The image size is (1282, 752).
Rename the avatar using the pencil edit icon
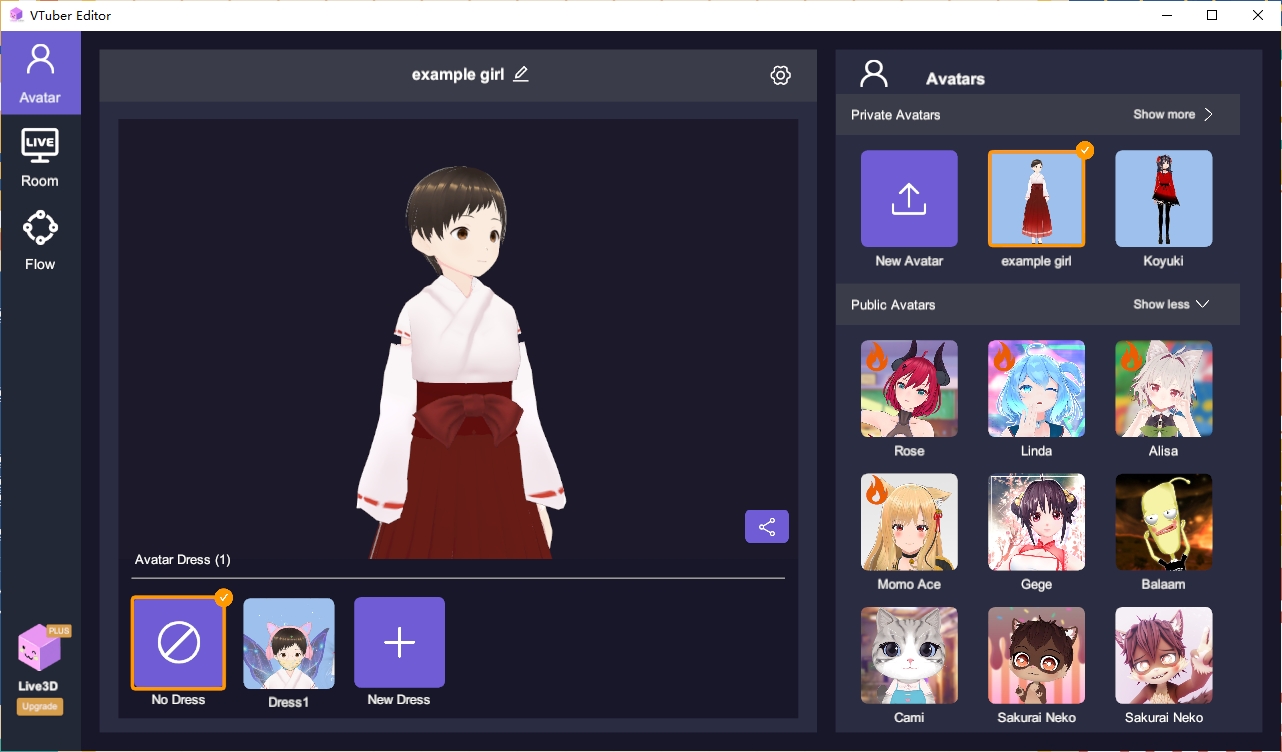(520, 73)
